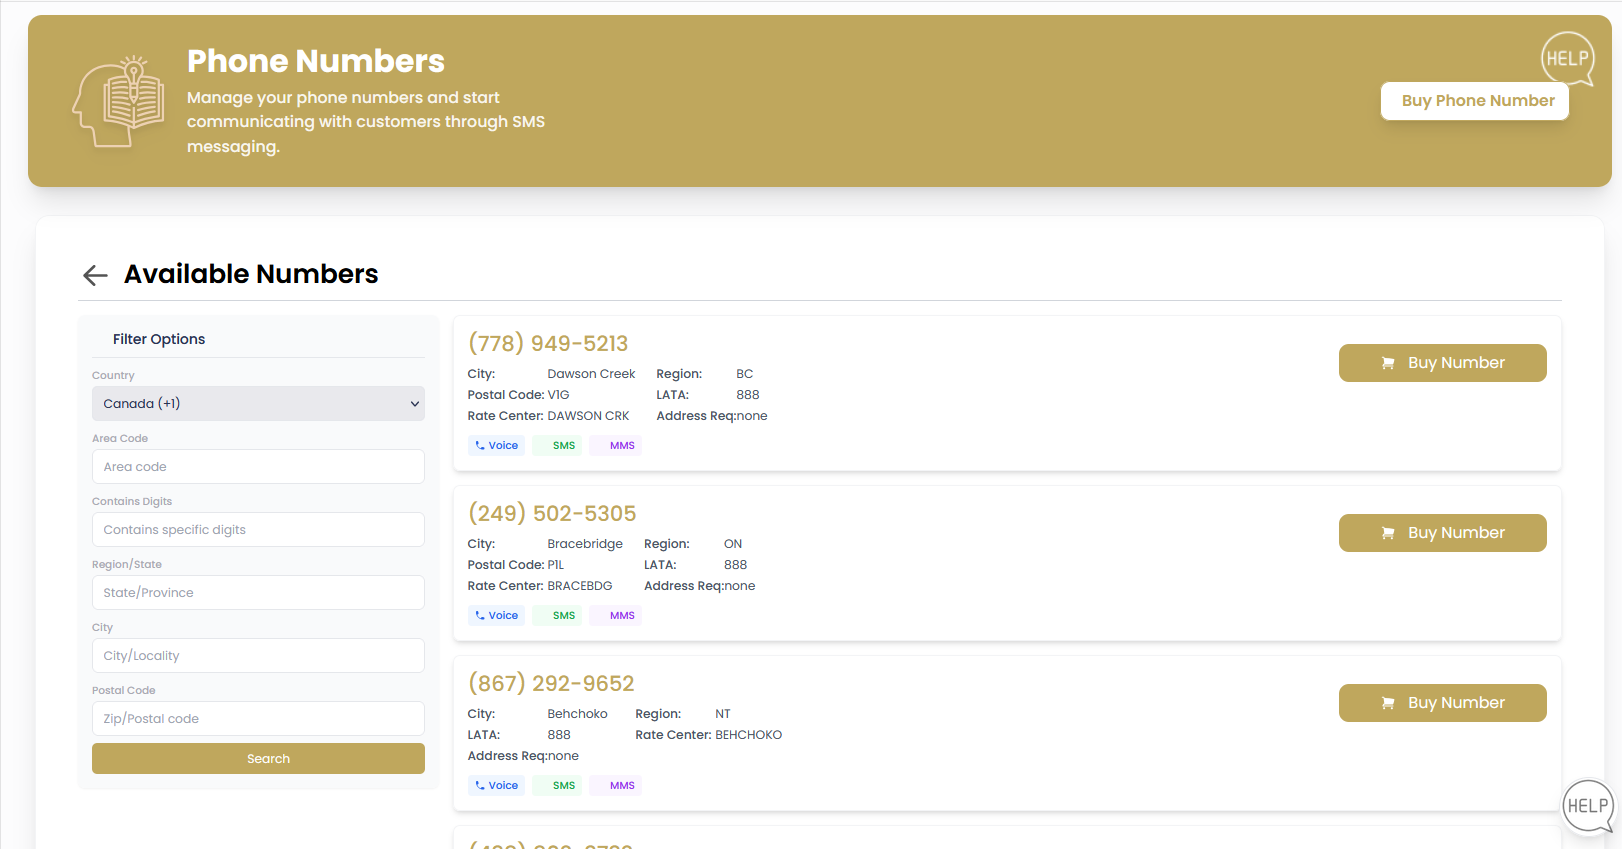Click the Area code input field
The height and width of the screenshot is (849, 1622).
pos(258,466)
